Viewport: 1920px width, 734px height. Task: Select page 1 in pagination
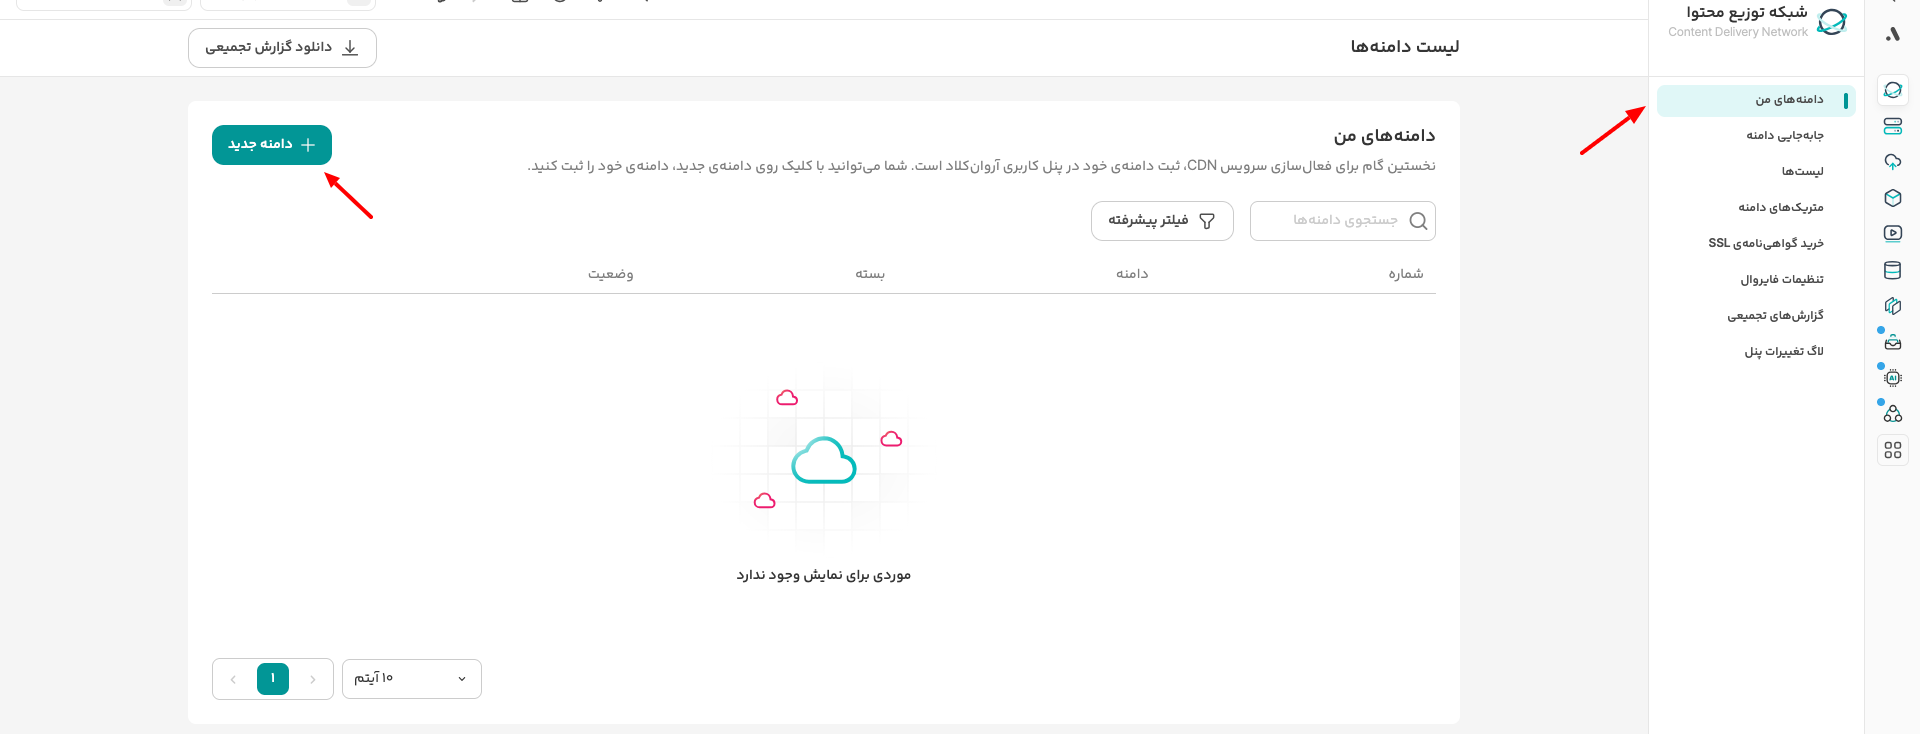273,679
